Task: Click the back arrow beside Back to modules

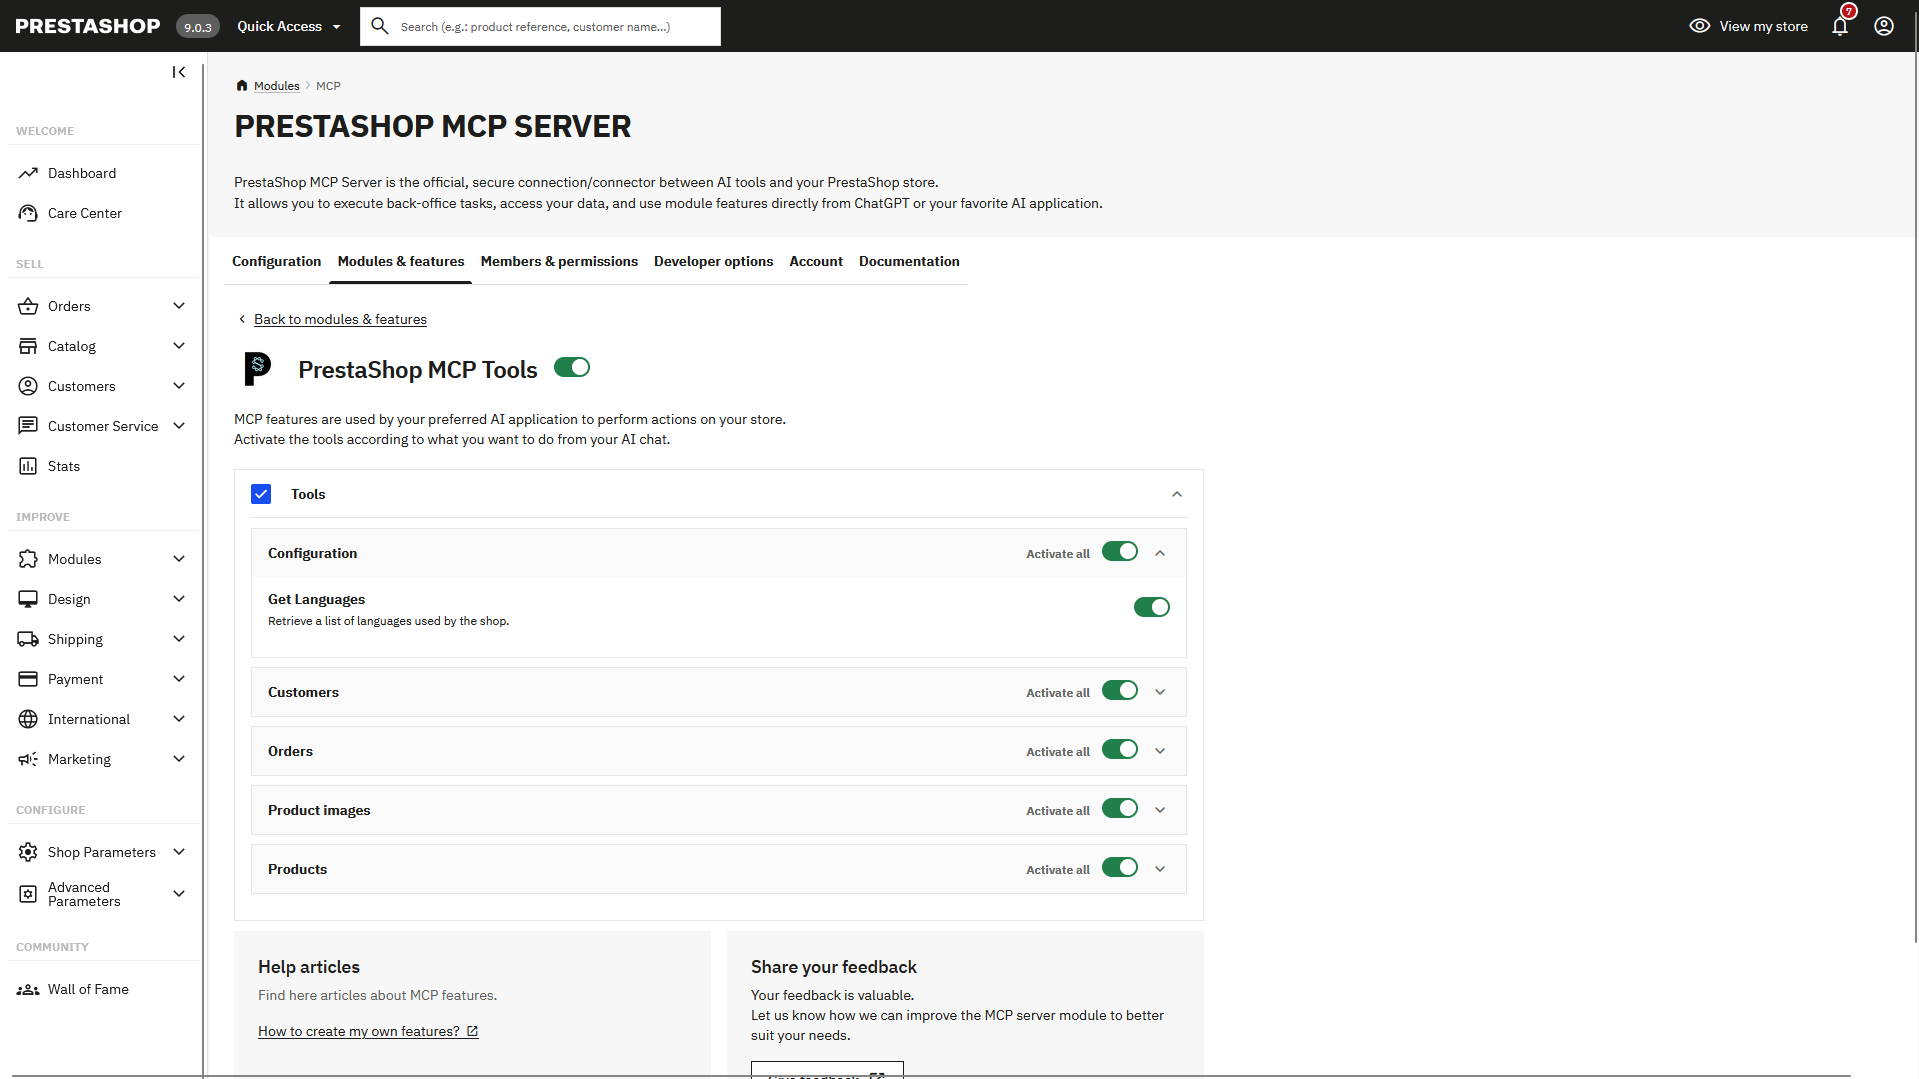Action: 242,319
